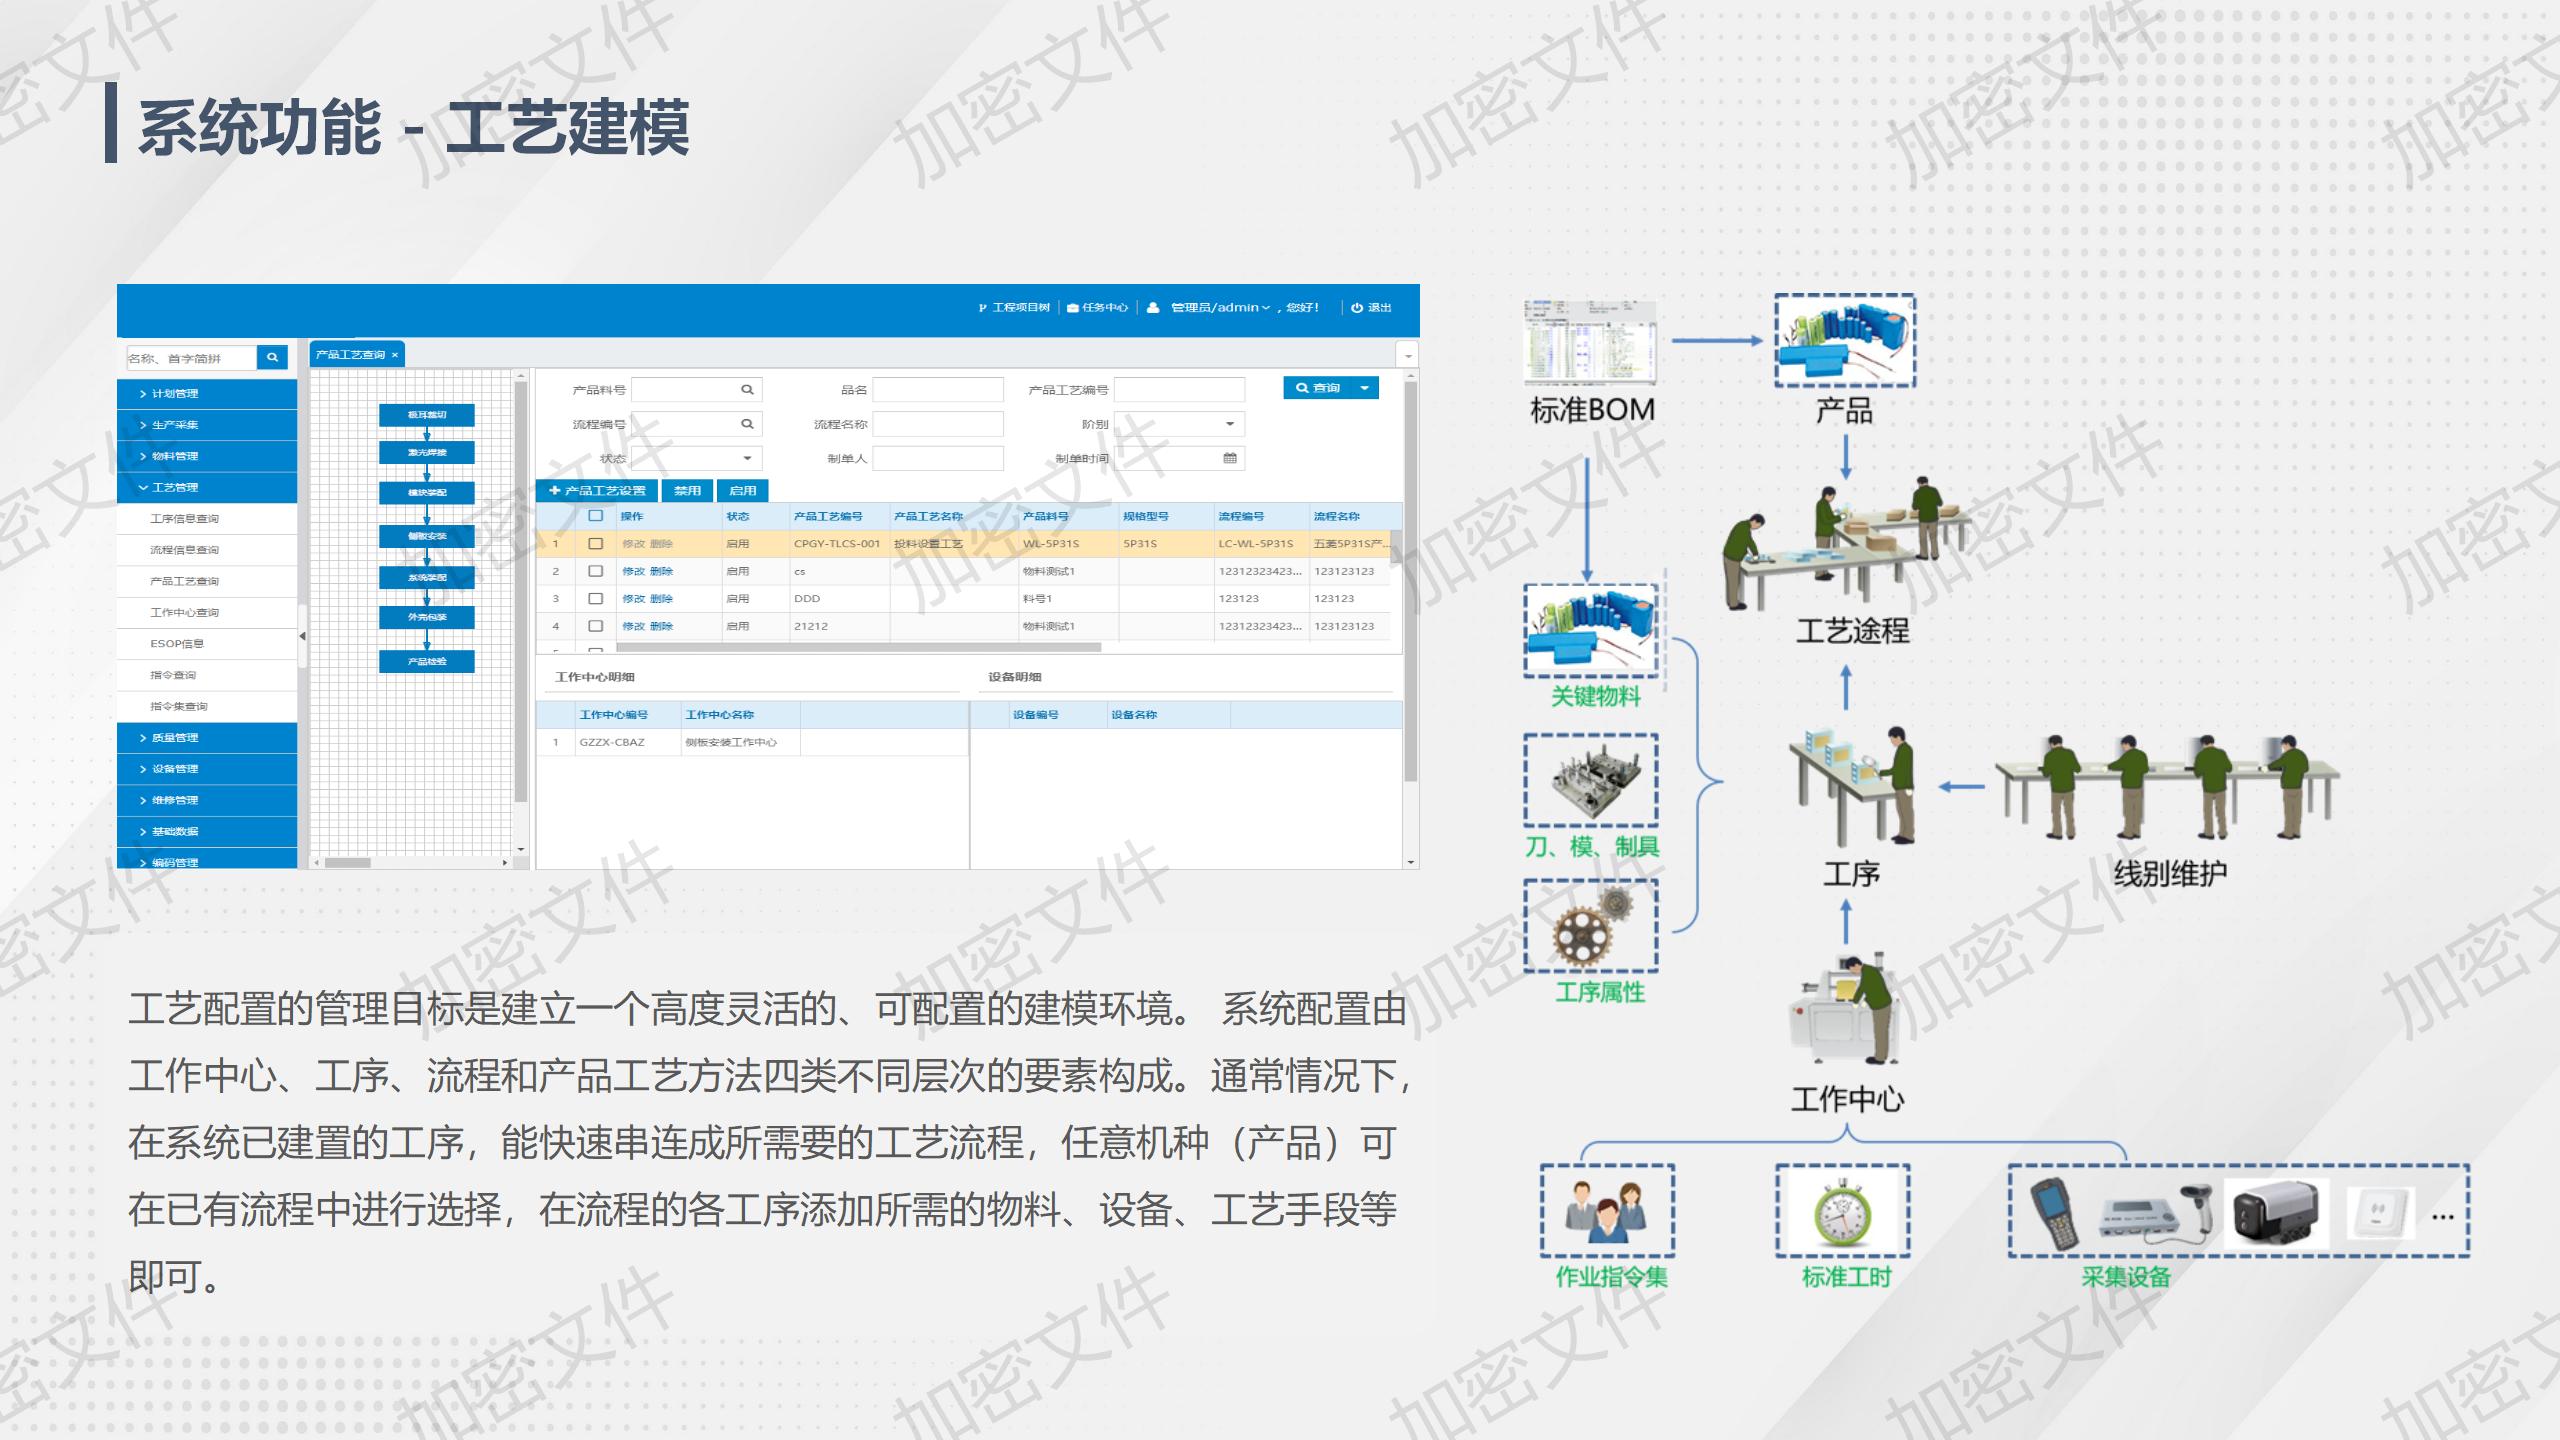Open 任务中心 briefcase icon
Viewport: 2560px width, 1440px height.
[1072, 308]
